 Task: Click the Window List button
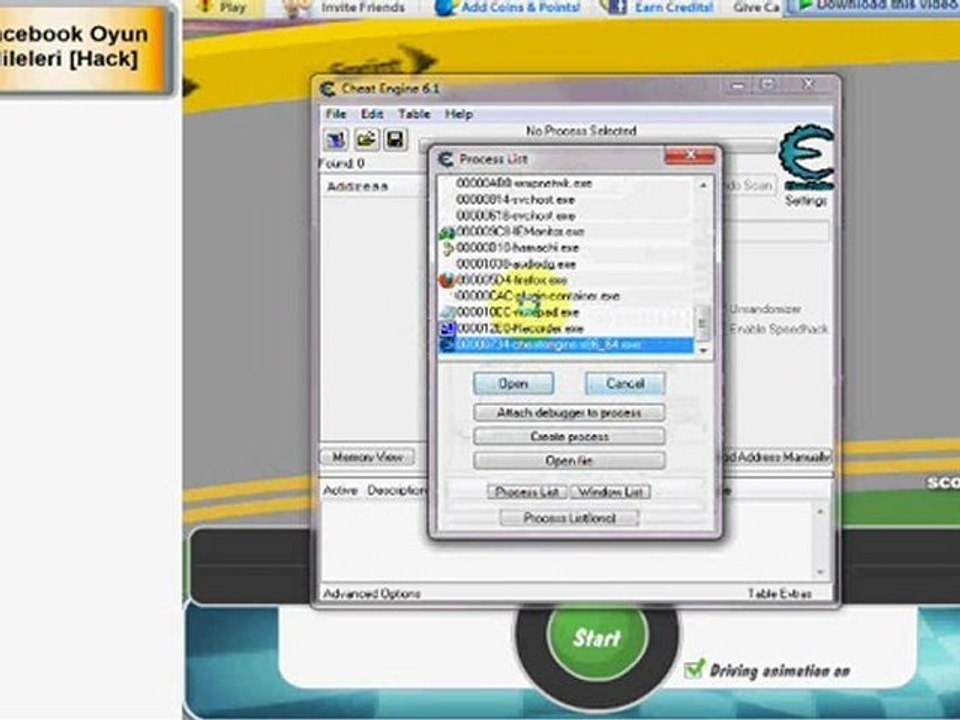pyautogui.click(x=610, y=492)
